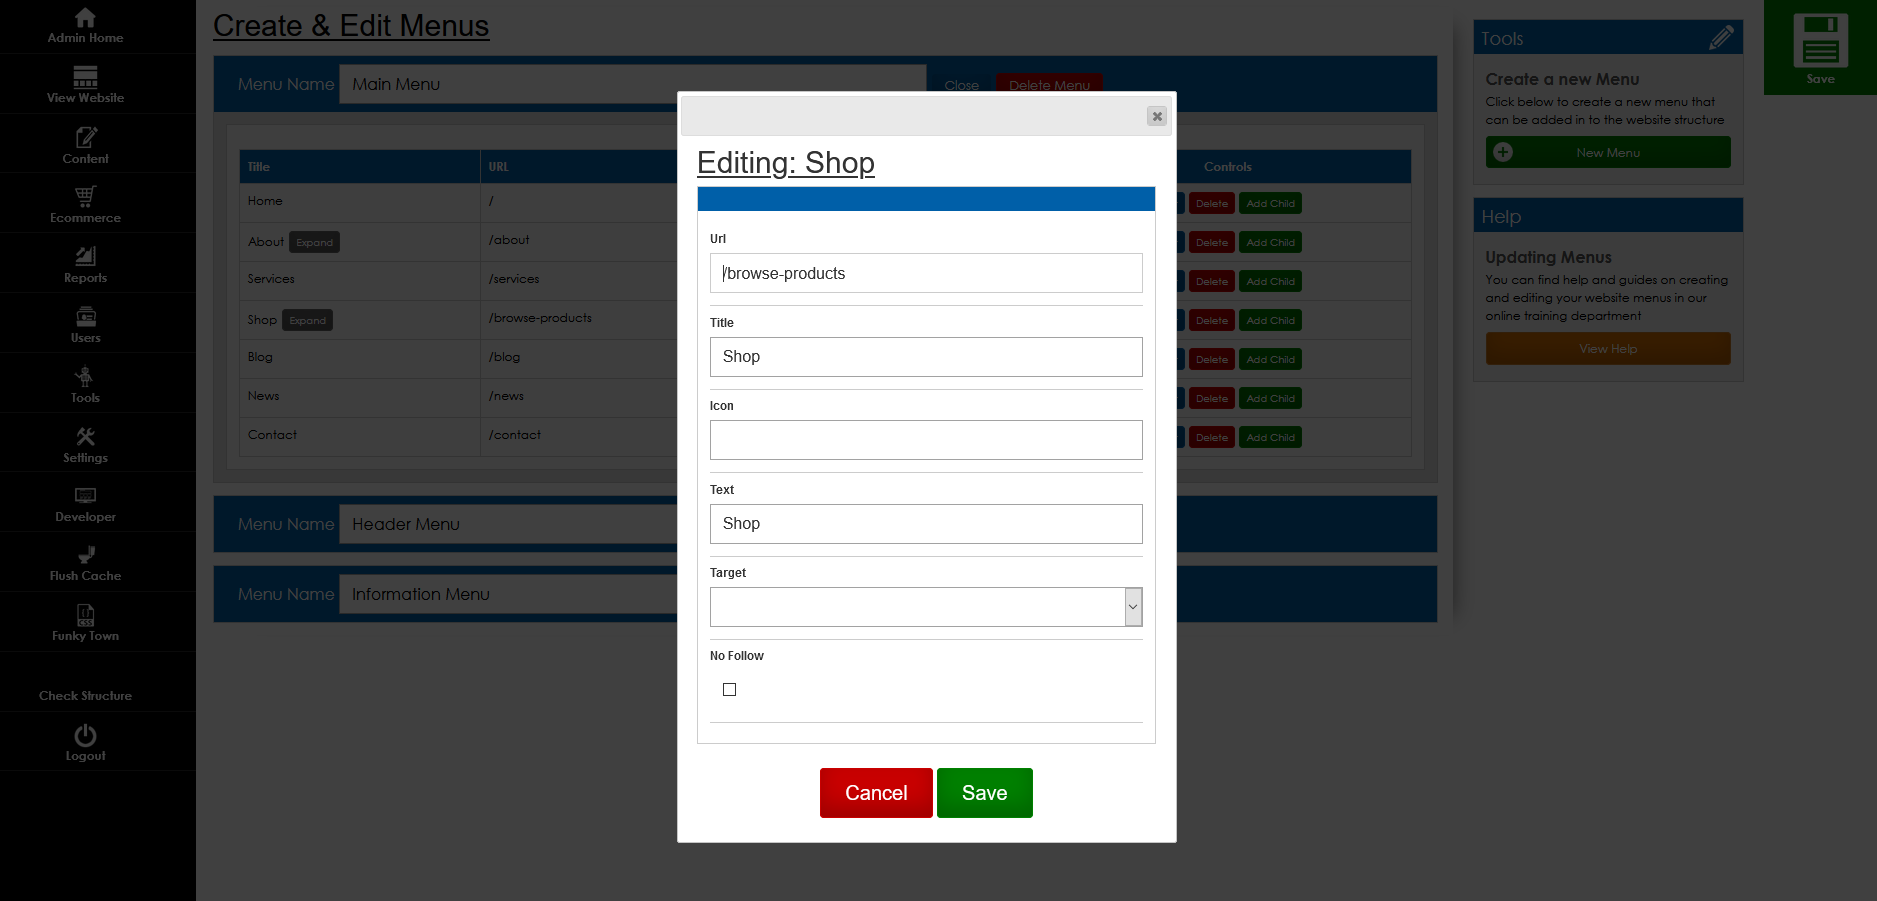Click the /services URL cell
1877x901 pixels.
pyautogui.click(x=579, y=280)
